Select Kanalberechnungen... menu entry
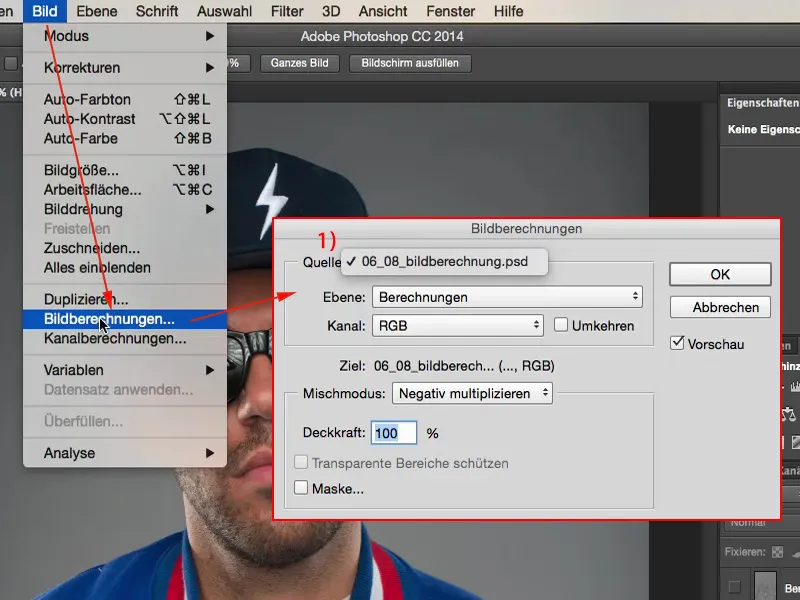The image size is (800, 600). point(125,338)
